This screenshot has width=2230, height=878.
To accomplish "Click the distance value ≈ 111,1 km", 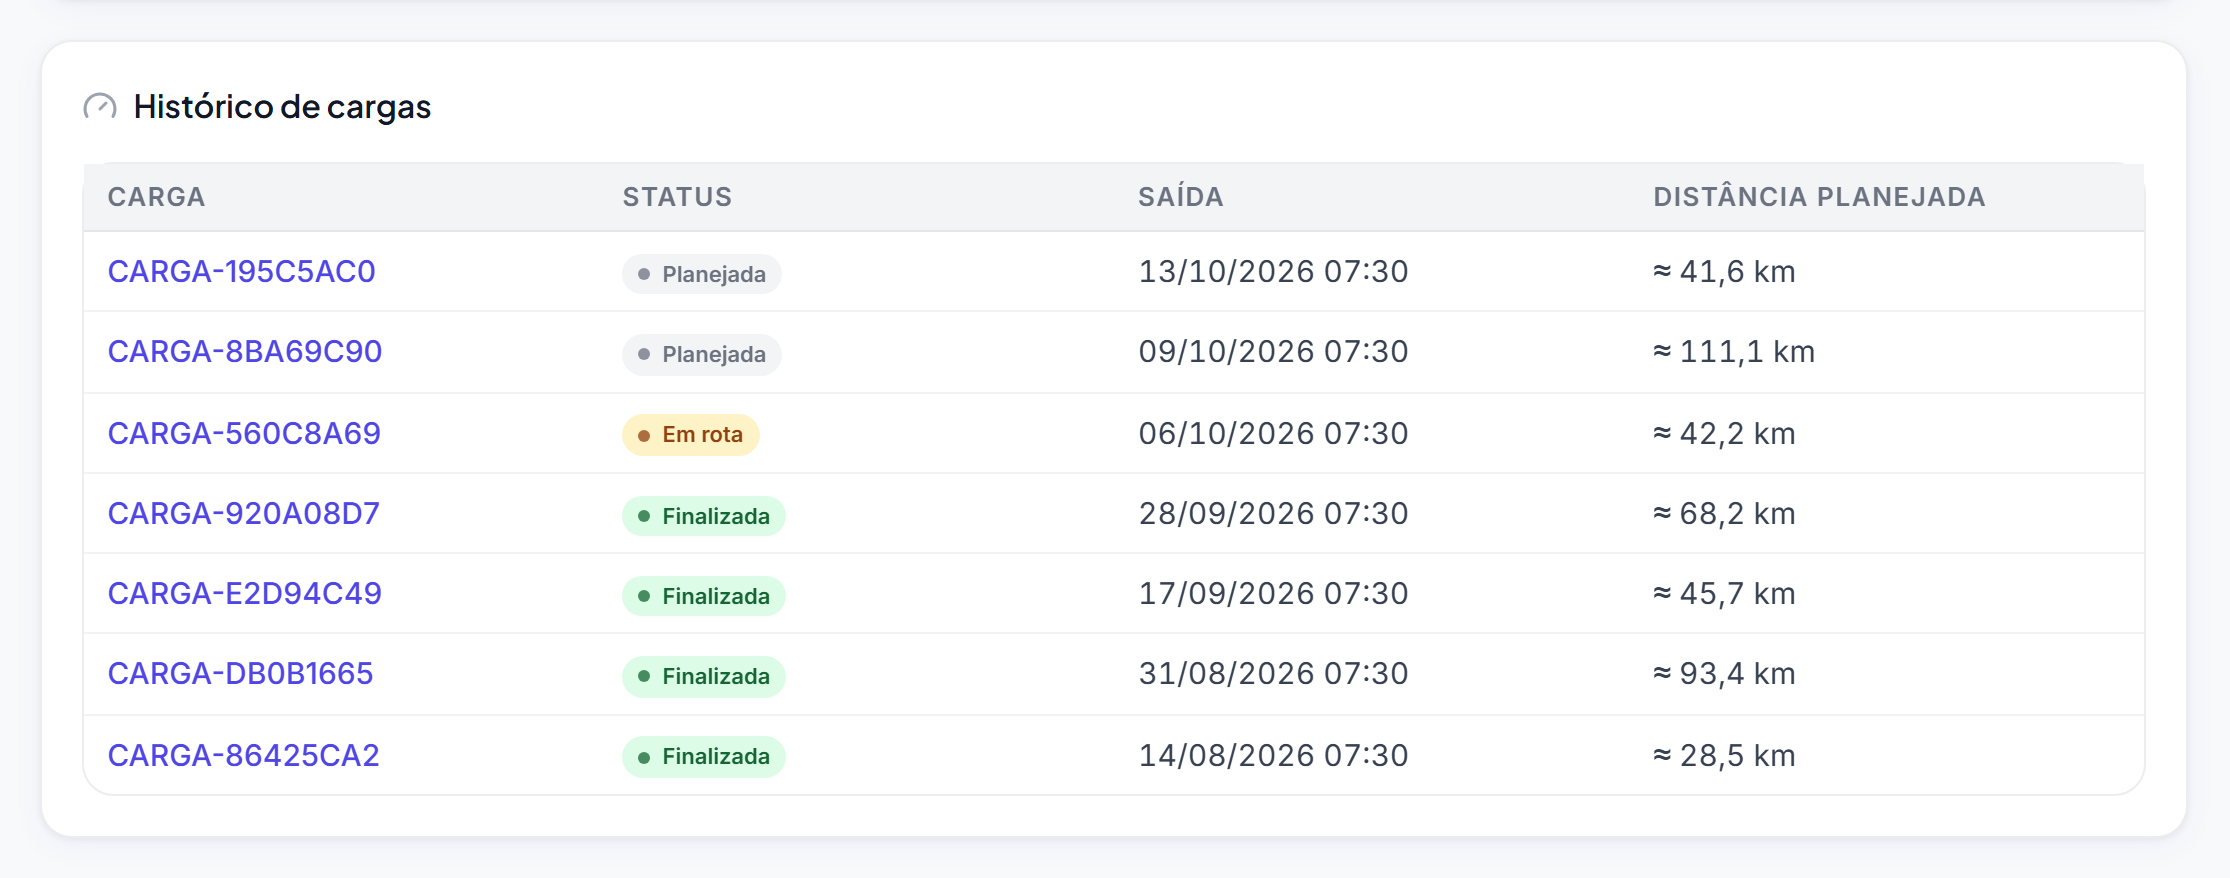I will 1734,352.
